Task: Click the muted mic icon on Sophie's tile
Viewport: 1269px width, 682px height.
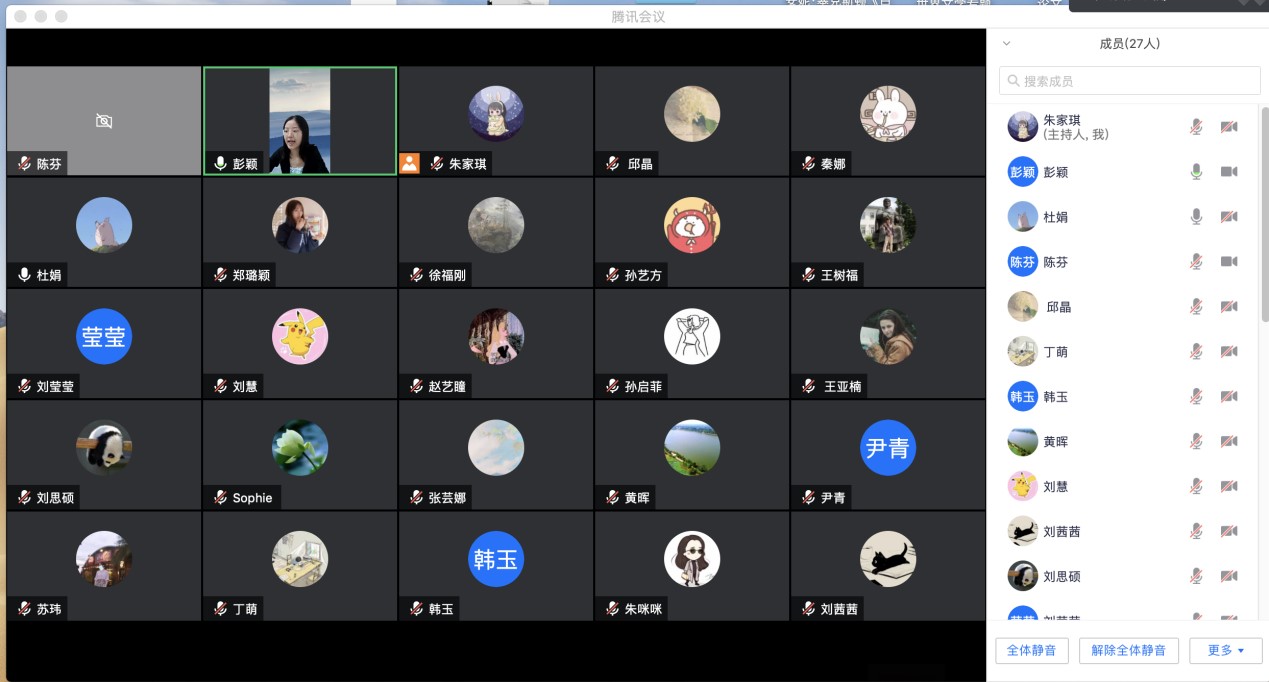Action: pyautogui.click(x=221, y=497)
